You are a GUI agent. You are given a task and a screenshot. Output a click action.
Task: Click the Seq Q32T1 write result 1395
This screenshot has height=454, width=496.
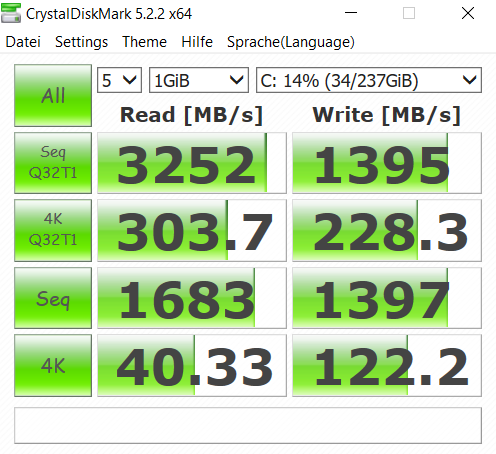pyautogui.click(x=387, y=163)
